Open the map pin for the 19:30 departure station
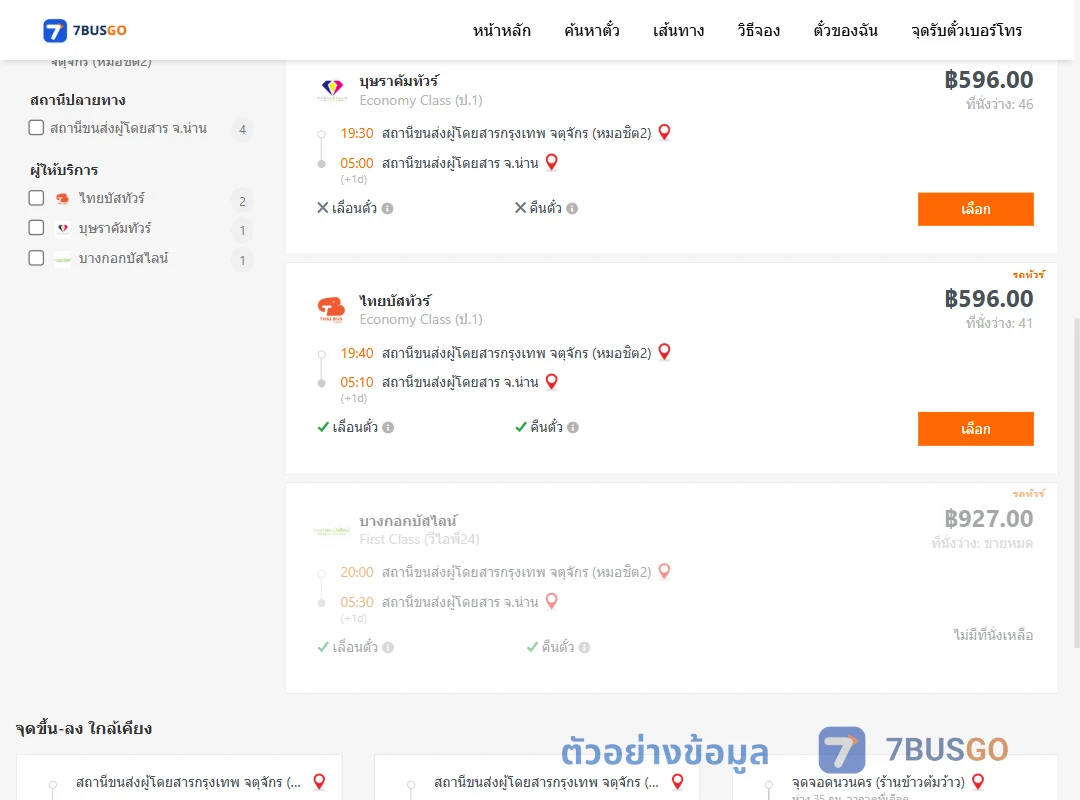 (665, 132)
